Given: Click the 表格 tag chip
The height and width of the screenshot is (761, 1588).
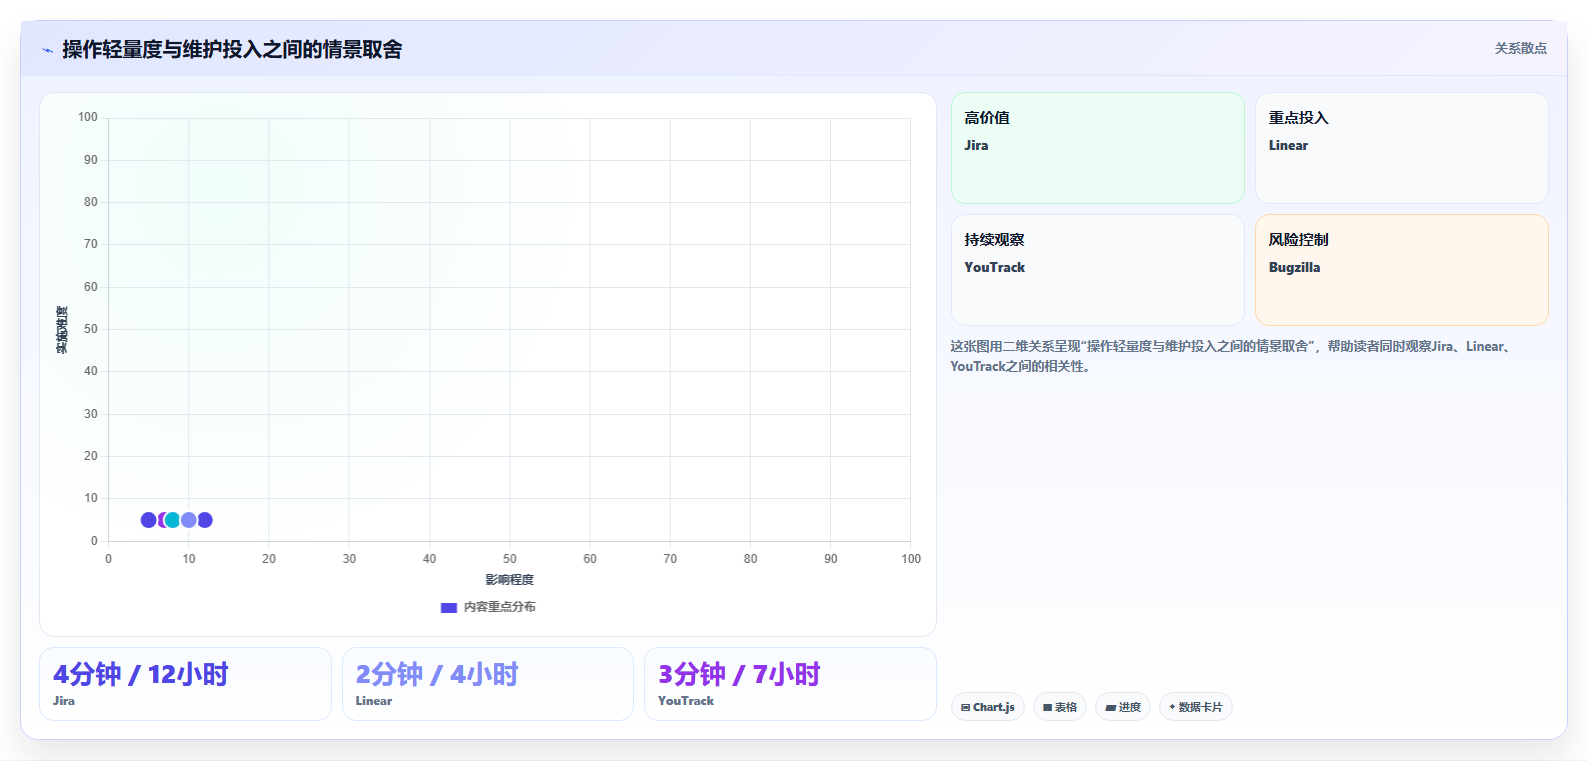Looking at the screenshot, I should pos(1060,707).
